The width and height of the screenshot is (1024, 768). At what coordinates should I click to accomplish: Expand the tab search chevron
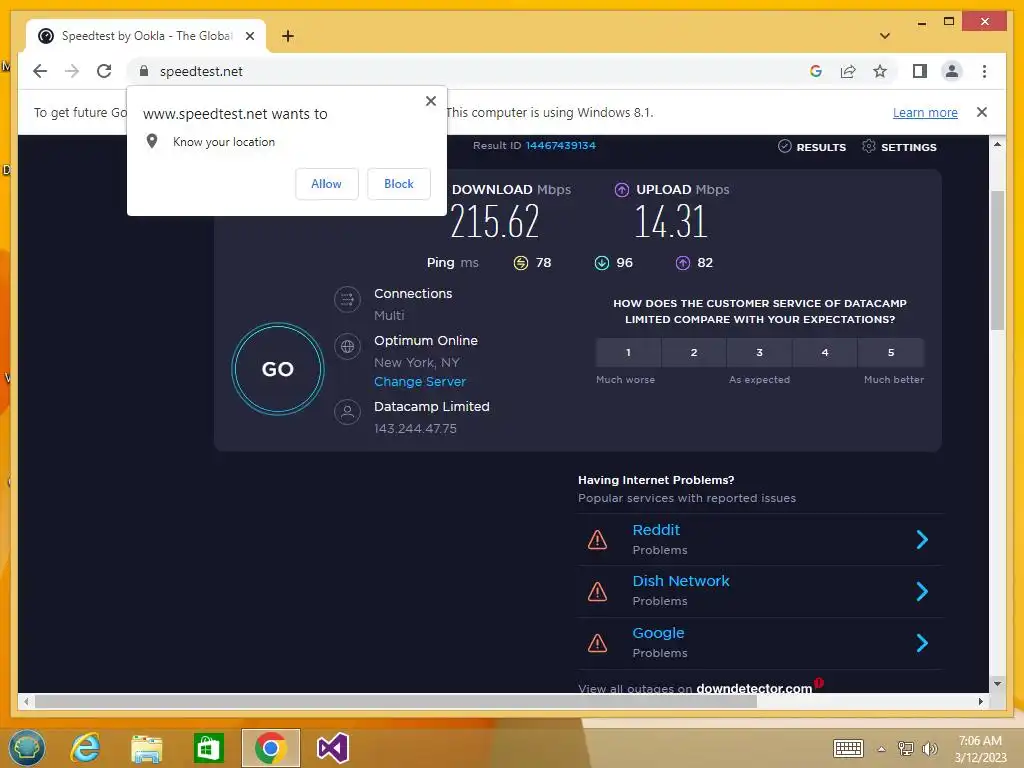885,36
